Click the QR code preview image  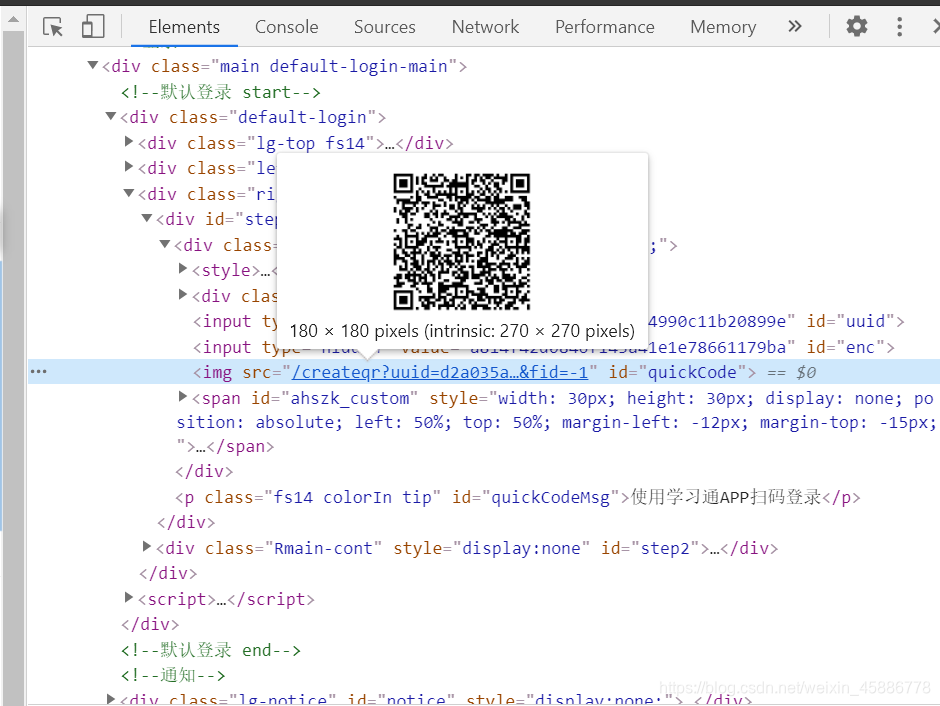tap(462, 242)
